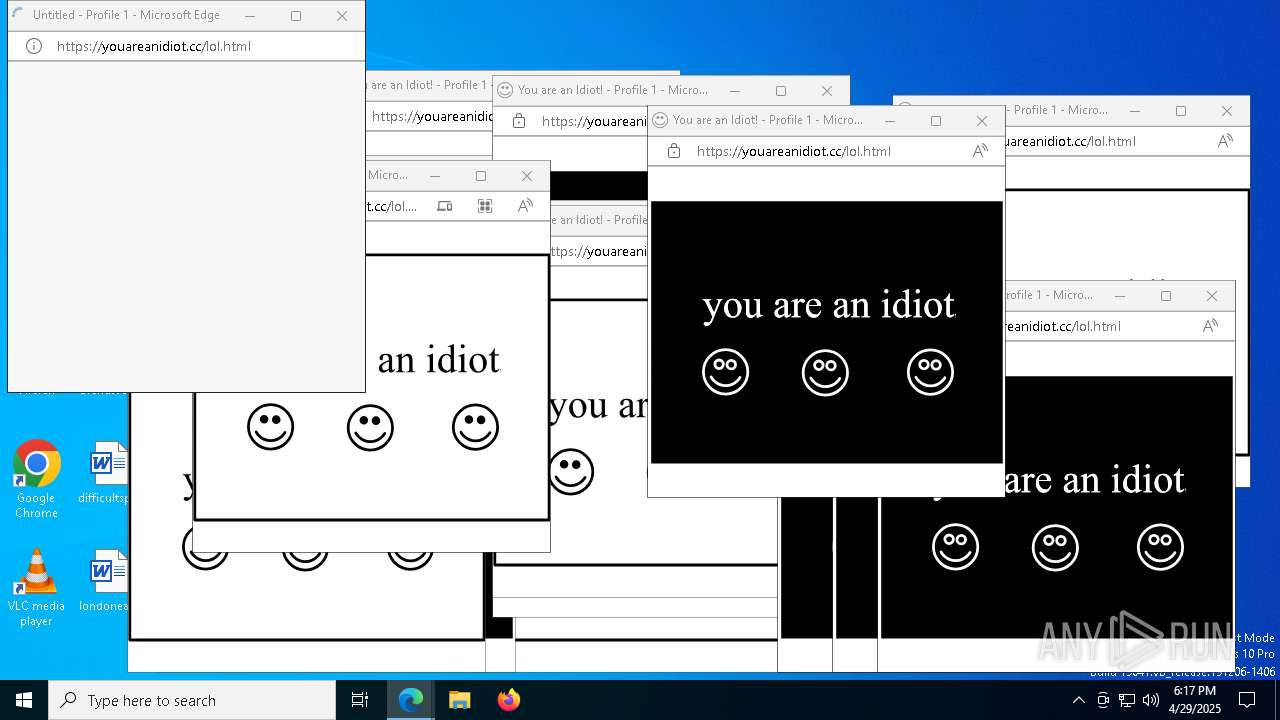
Task: Click the right smiley in the small white window
Action: [x=475, y=427]
